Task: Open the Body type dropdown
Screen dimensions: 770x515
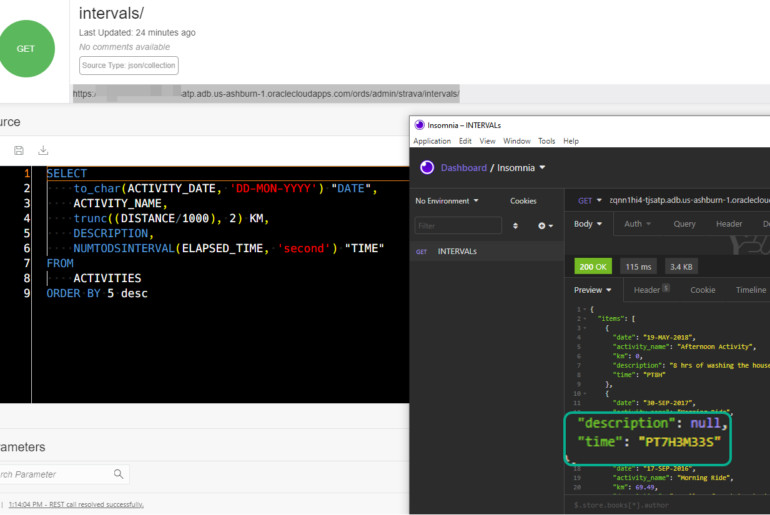Action: [x=587, y=224]
